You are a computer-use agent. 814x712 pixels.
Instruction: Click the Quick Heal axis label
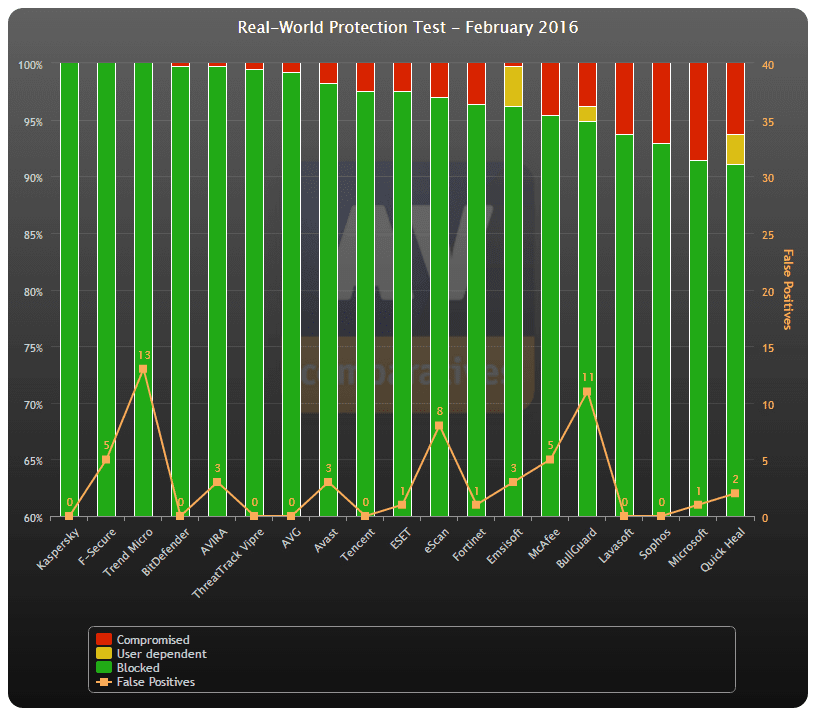coord(723,550)
